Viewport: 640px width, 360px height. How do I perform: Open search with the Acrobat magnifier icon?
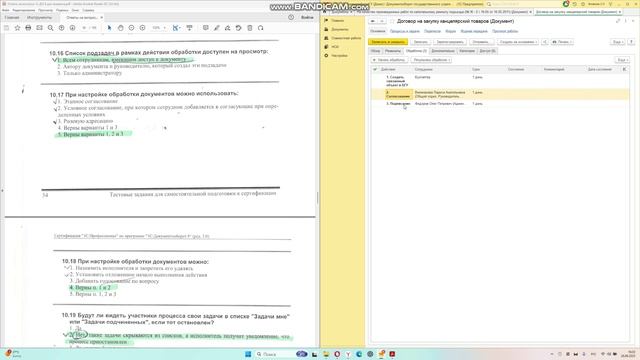pyautogui.click(x=51, y=28)
